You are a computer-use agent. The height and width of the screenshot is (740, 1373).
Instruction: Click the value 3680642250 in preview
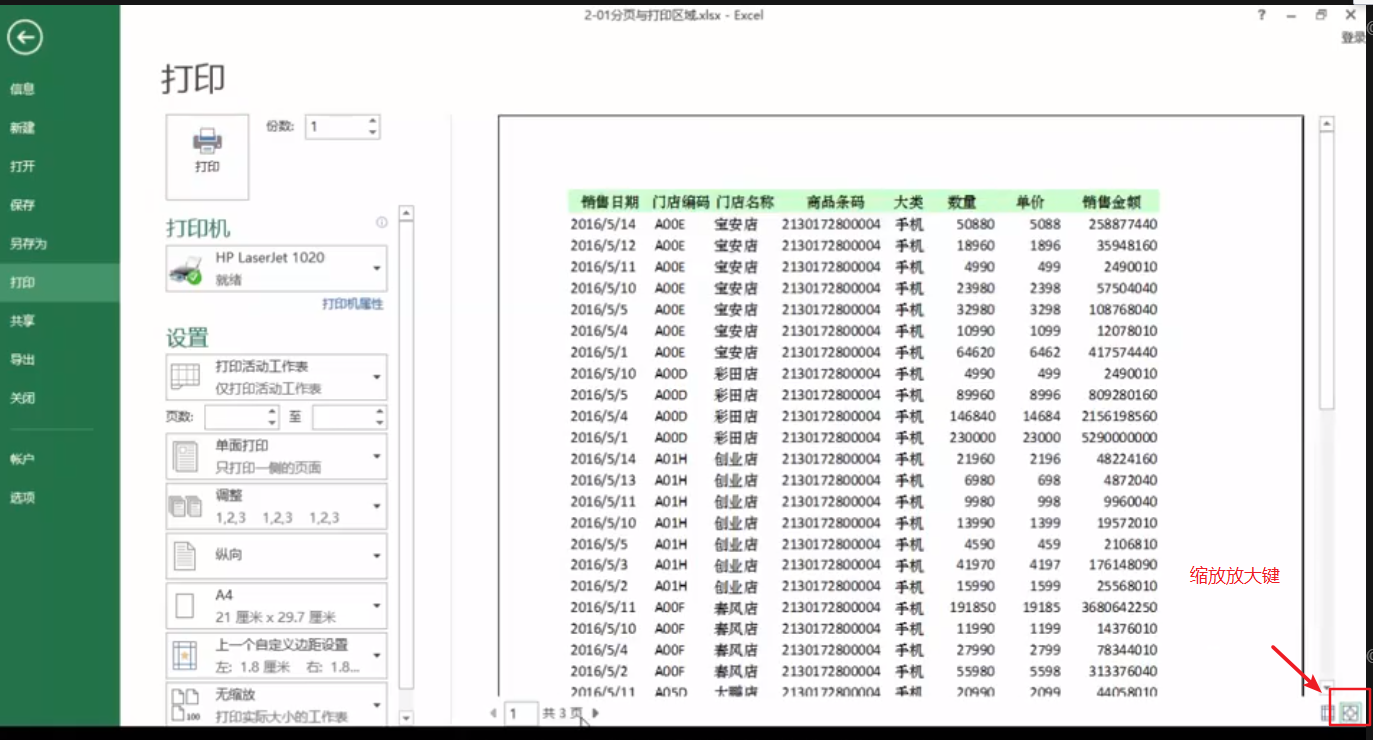tap(1119, 608)
